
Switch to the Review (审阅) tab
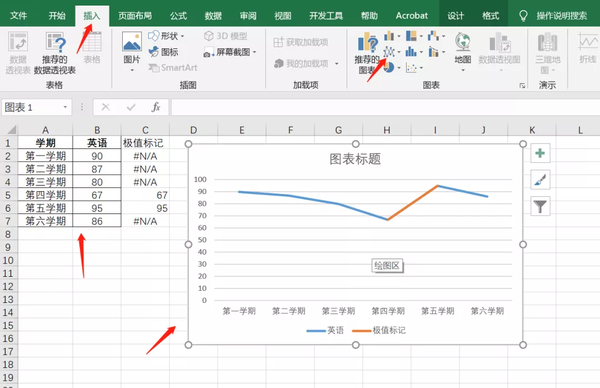click(x=248, y=16)
